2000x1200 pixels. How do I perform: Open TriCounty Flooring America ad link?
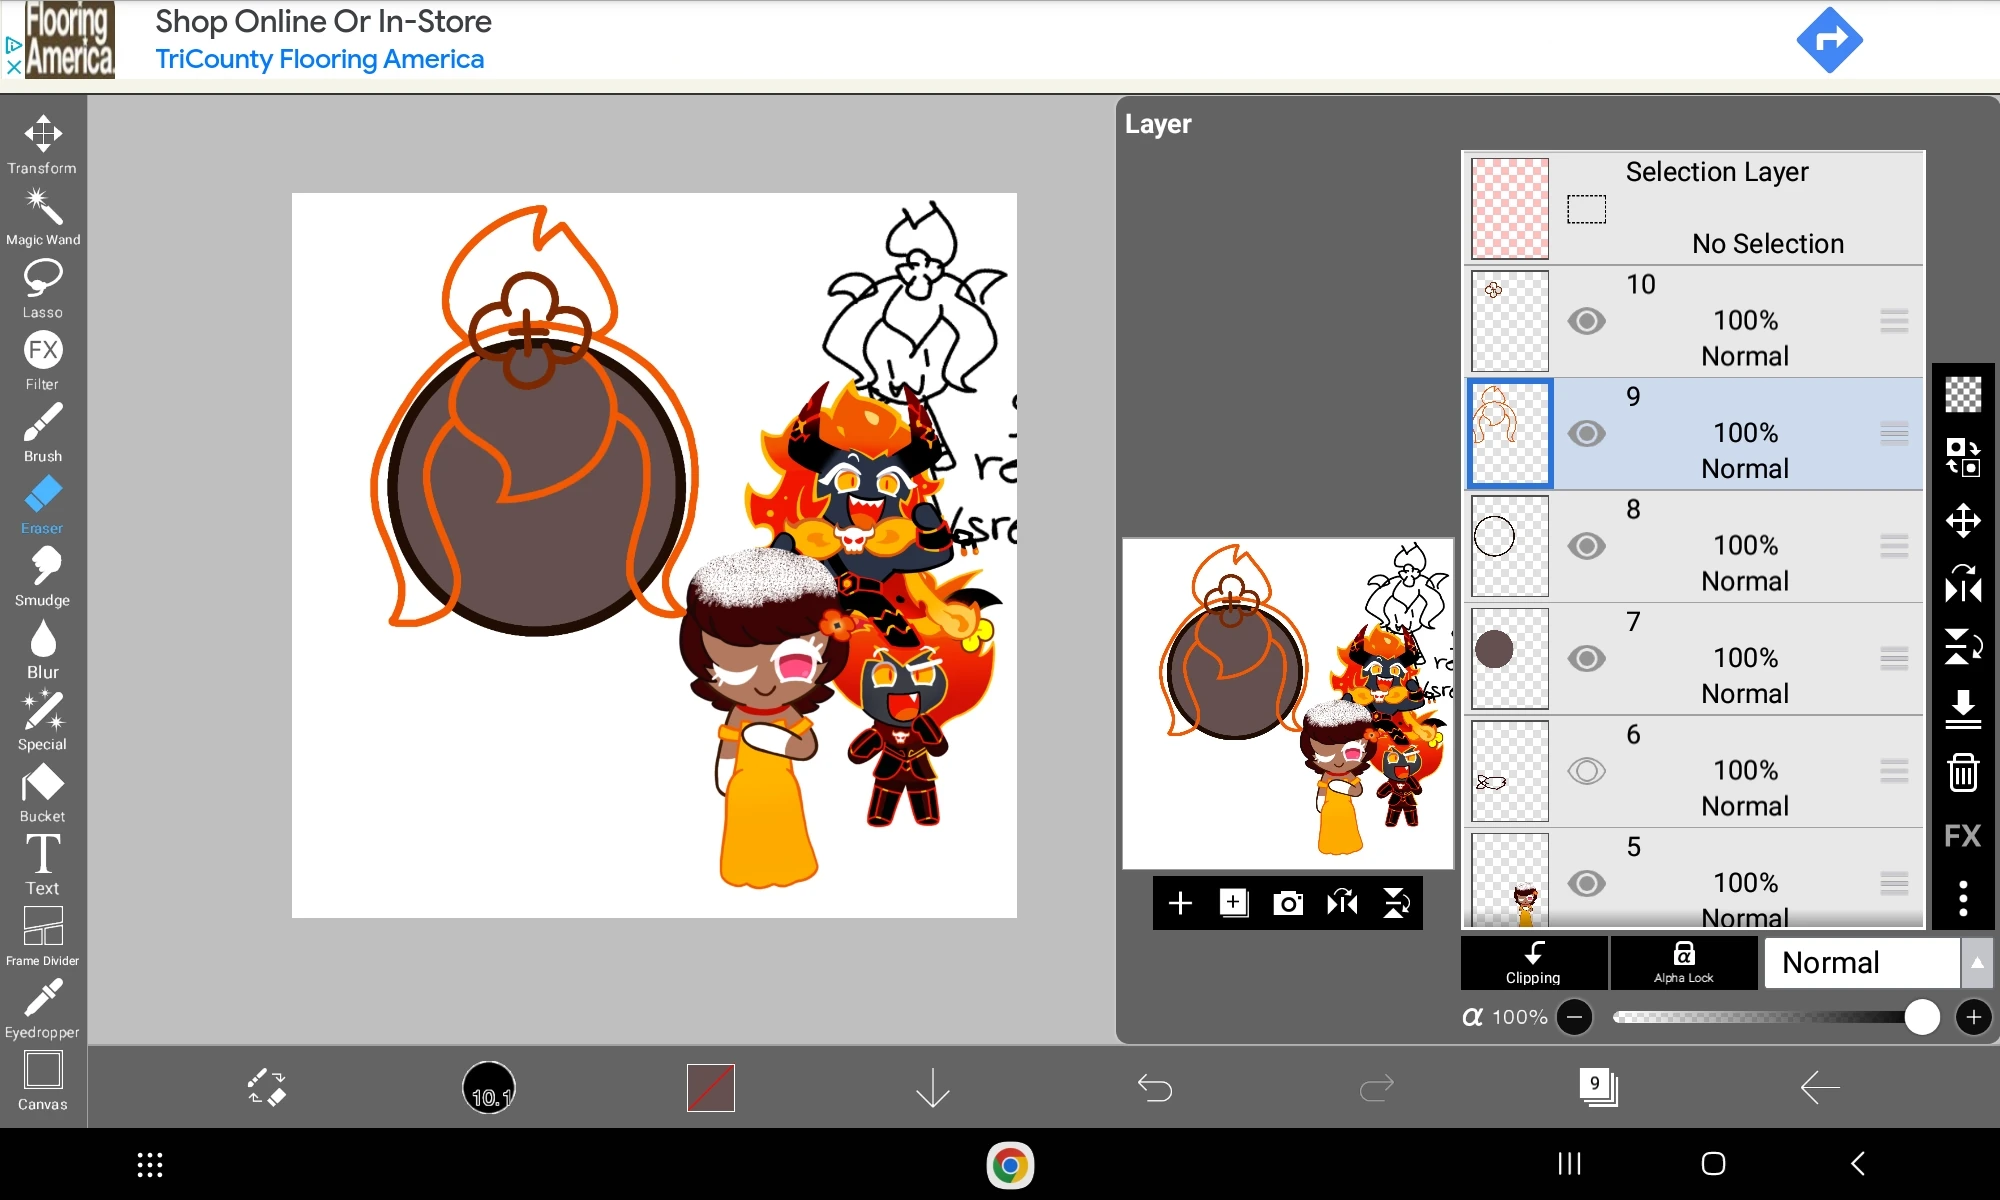319,59
